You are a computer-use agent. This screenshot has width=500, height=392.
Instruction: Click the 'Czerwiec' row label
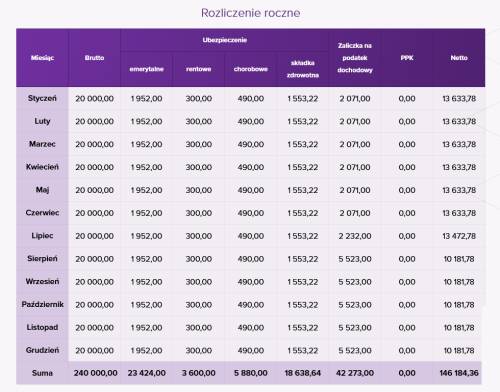click(x=42, y=213)
